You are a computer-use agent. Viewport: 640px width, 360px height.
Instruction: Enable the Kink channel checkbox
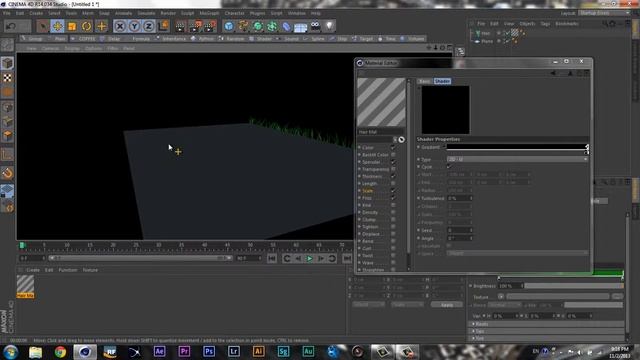click(393, 205)
